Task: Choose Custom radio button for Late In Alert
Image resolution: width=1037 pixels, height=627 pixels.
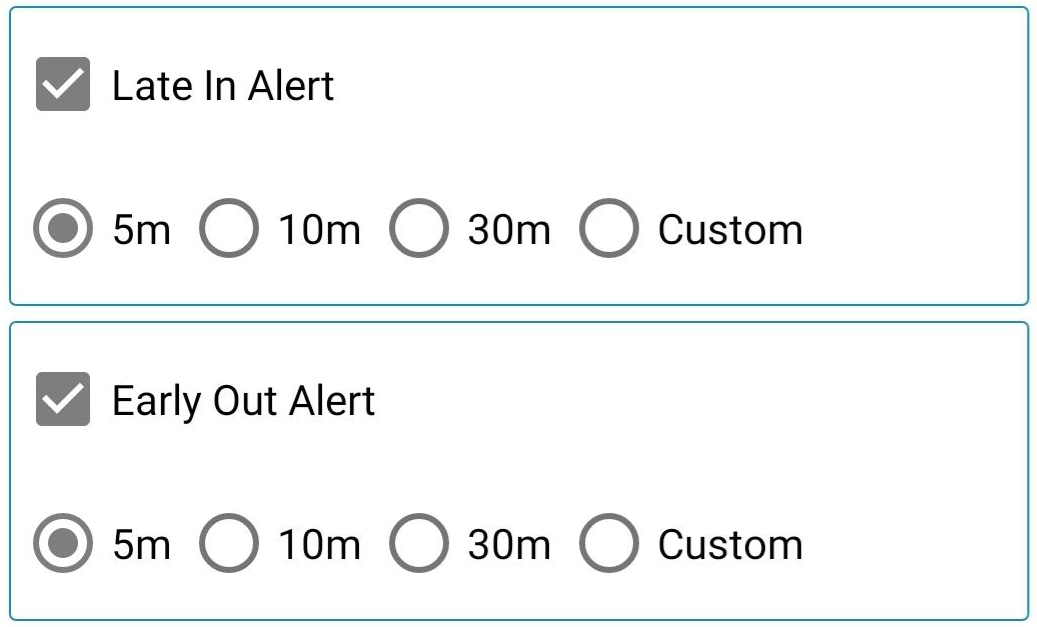Action: tap(608, 230)
